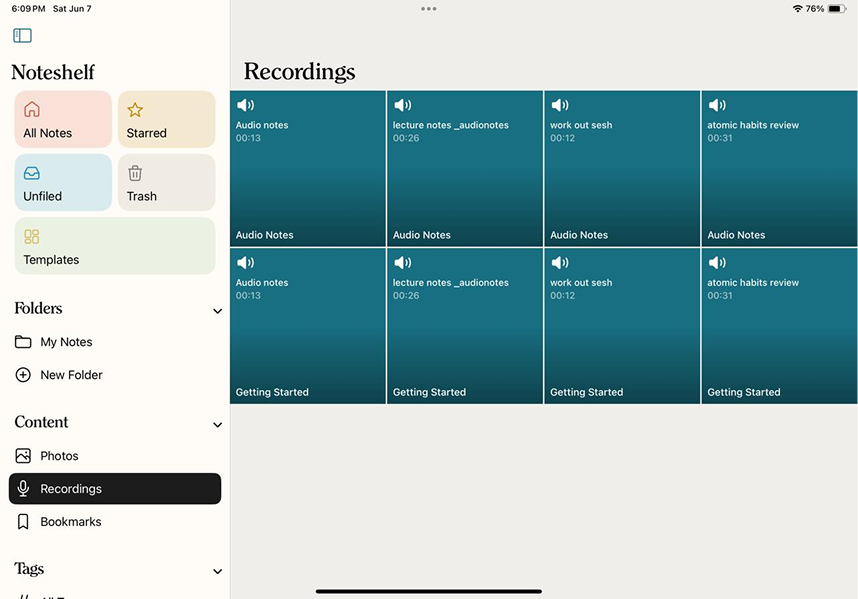Collapse the Folders section chevron
Image resolution: width=858 pixels, height=599 pixels.
point(217,311)
